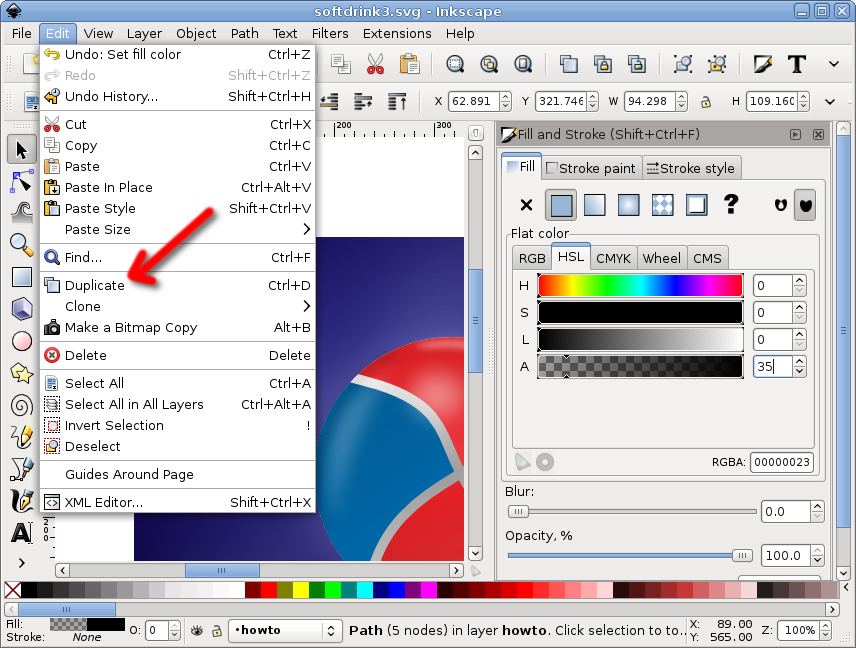Expand toolbox overflow chevron
The image size is (856, 648).
tap(21, 563)
